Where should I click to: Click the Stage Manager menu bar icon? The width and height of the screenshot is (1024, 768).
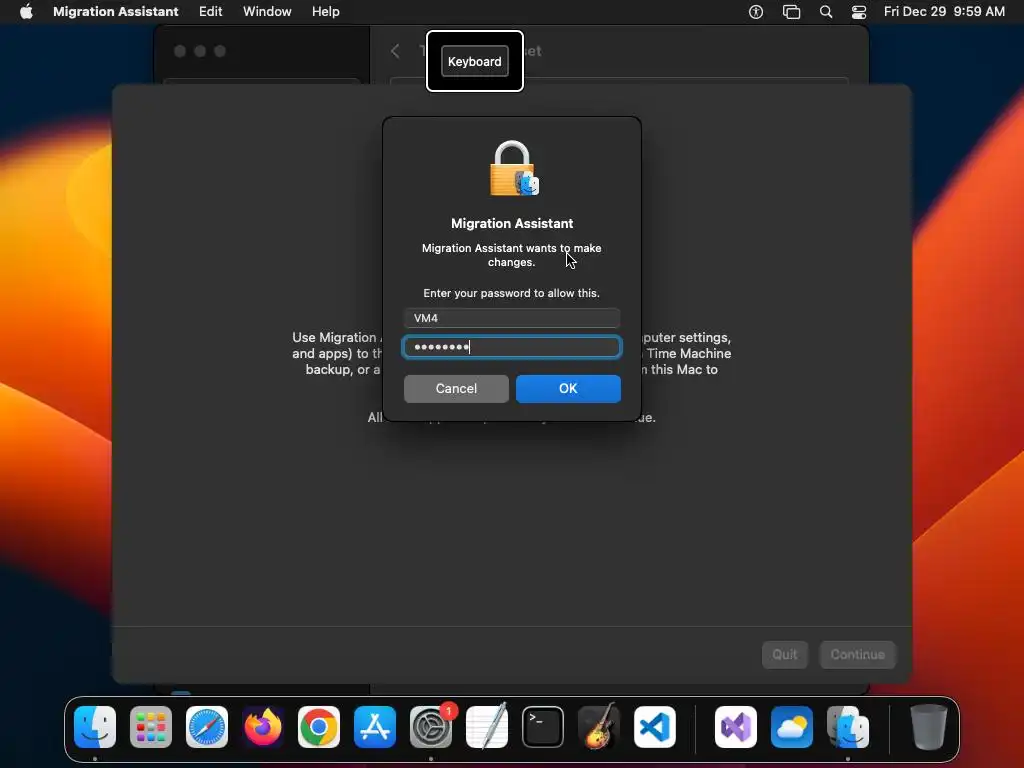(792, 12)
